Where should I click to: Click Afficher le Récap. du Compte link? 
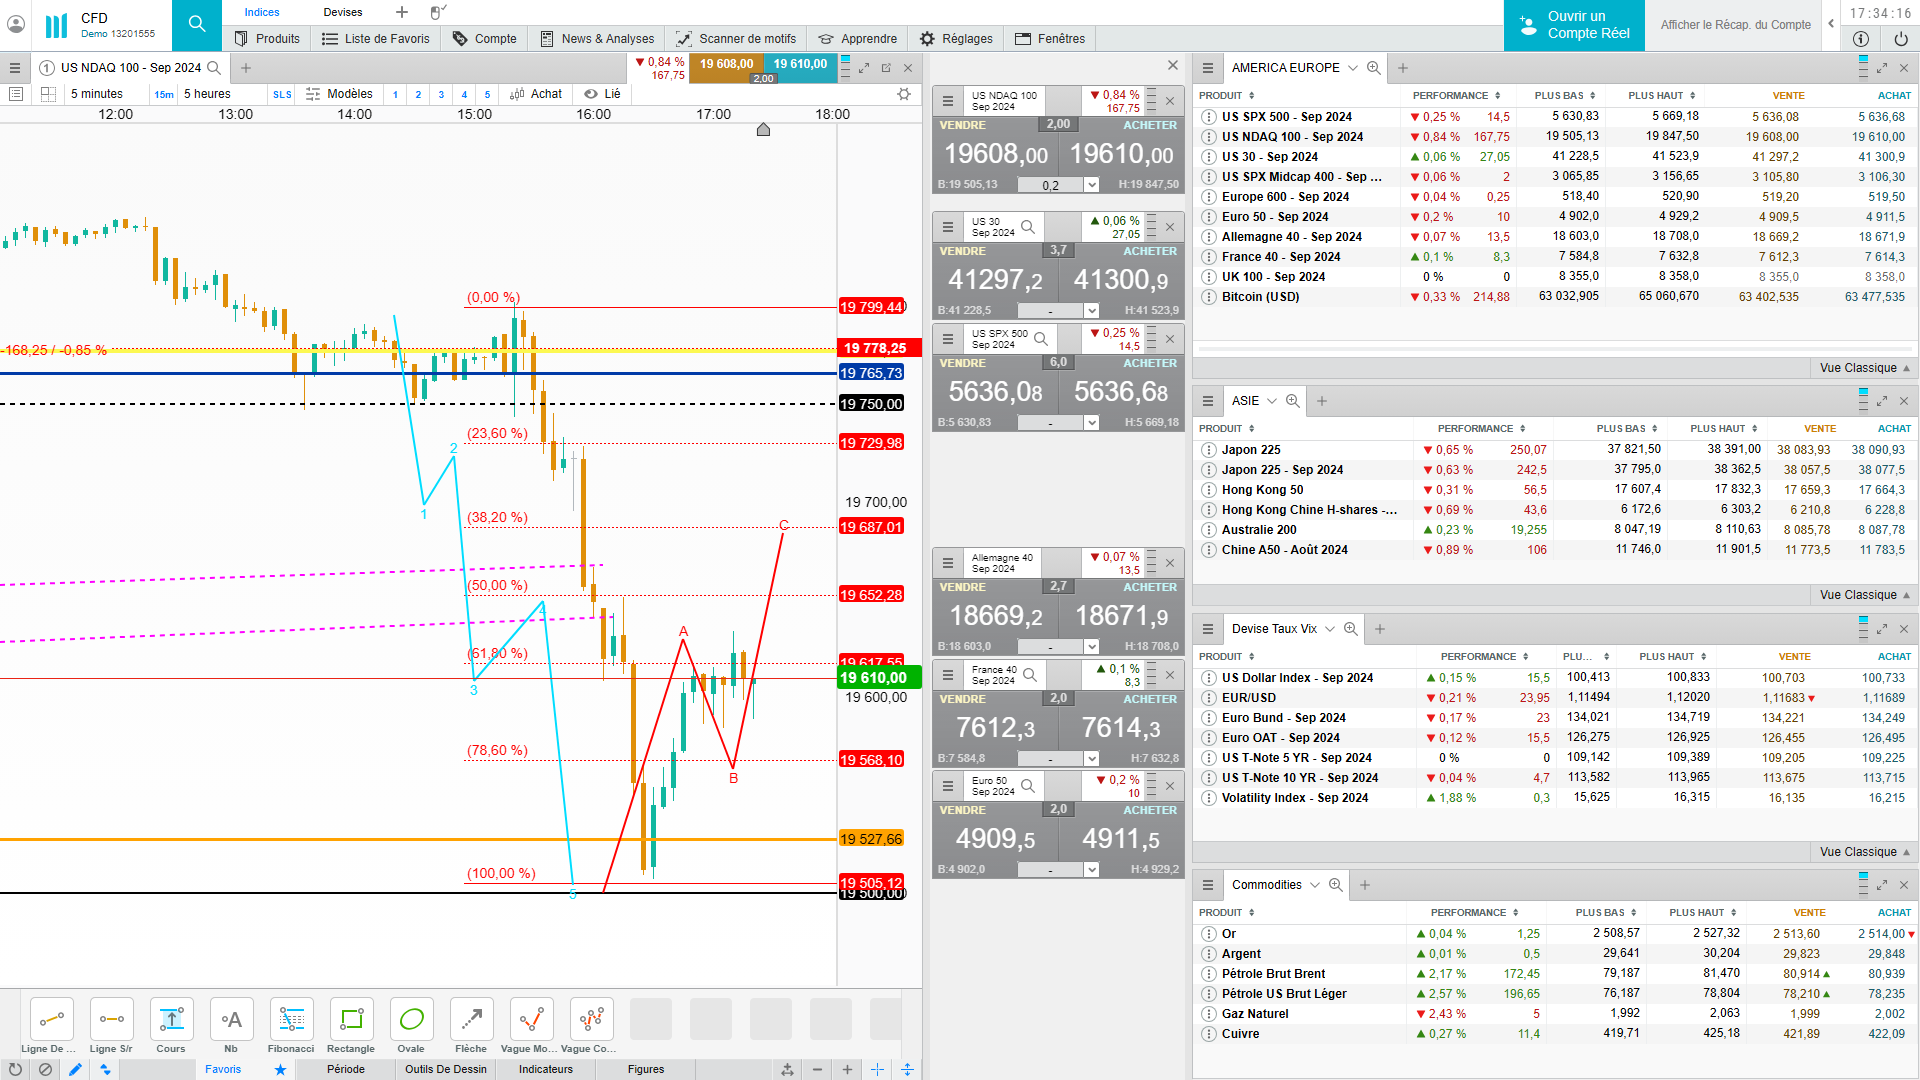[x=1735, y=25]
